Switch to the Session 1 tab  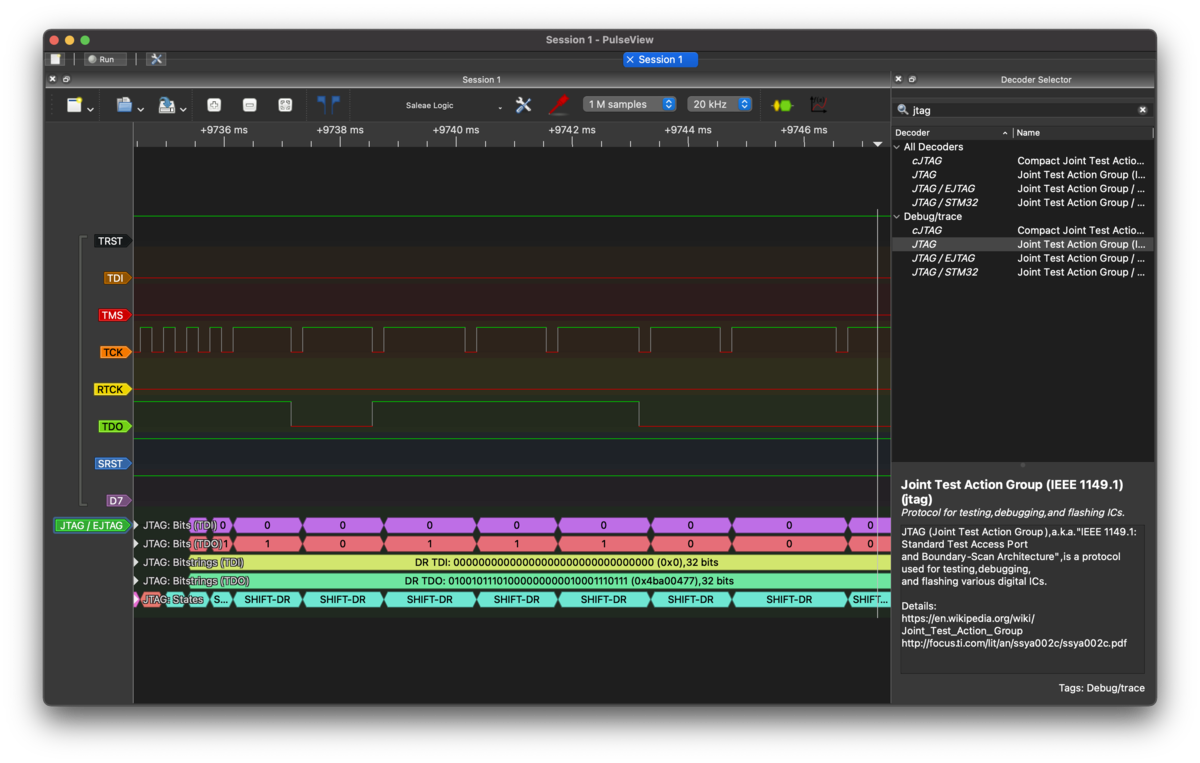(x=660, y=60)
